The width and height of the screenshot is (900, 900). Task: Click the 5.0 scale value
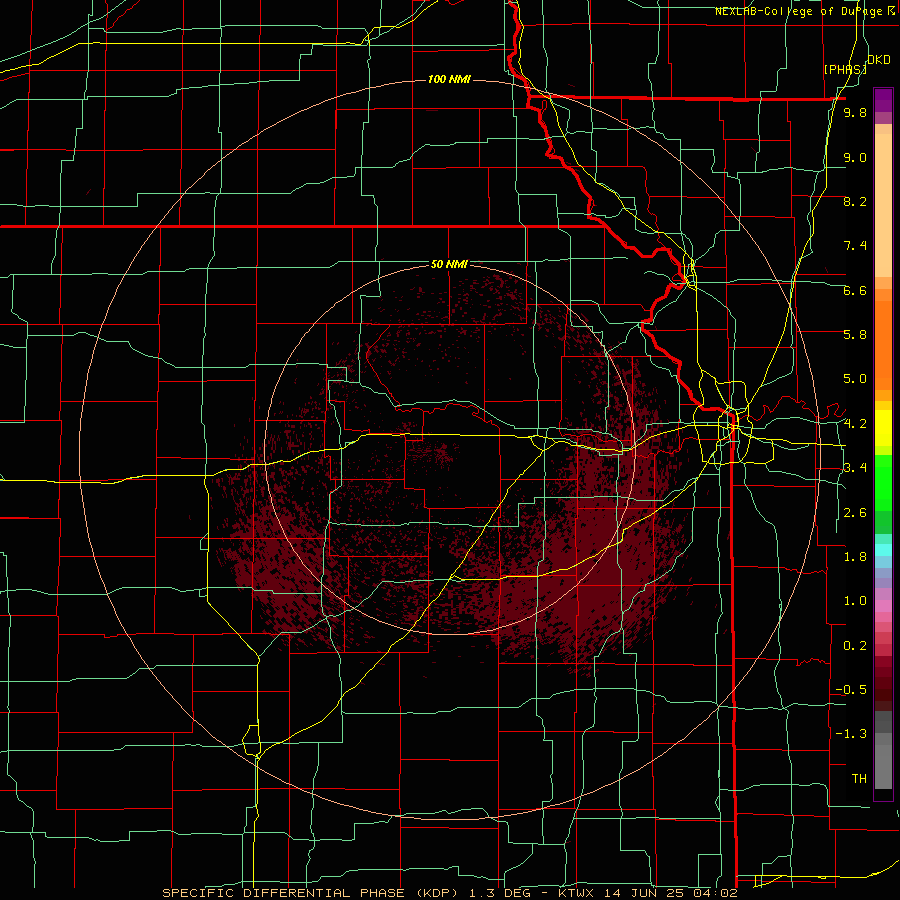855,379
